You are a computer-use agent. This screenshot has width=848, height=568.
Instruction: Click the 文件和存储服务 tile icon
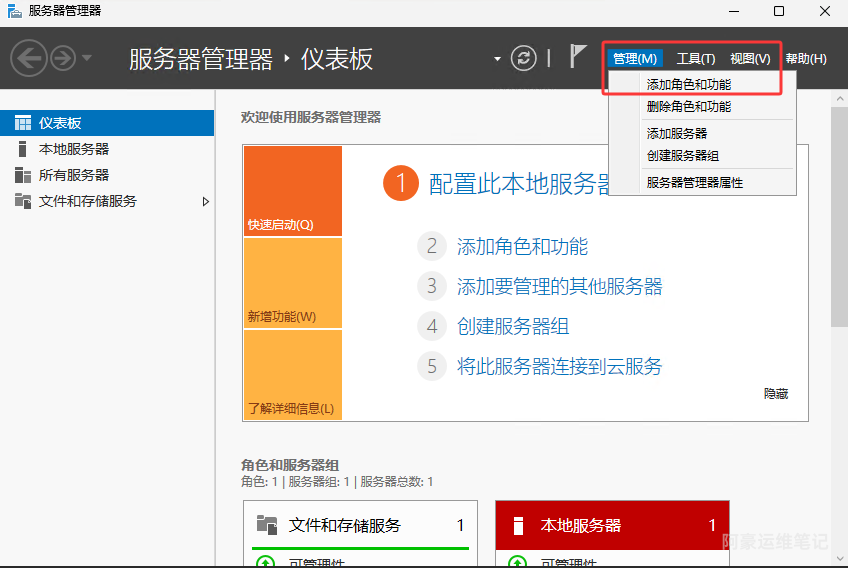(x=267, y=525)
